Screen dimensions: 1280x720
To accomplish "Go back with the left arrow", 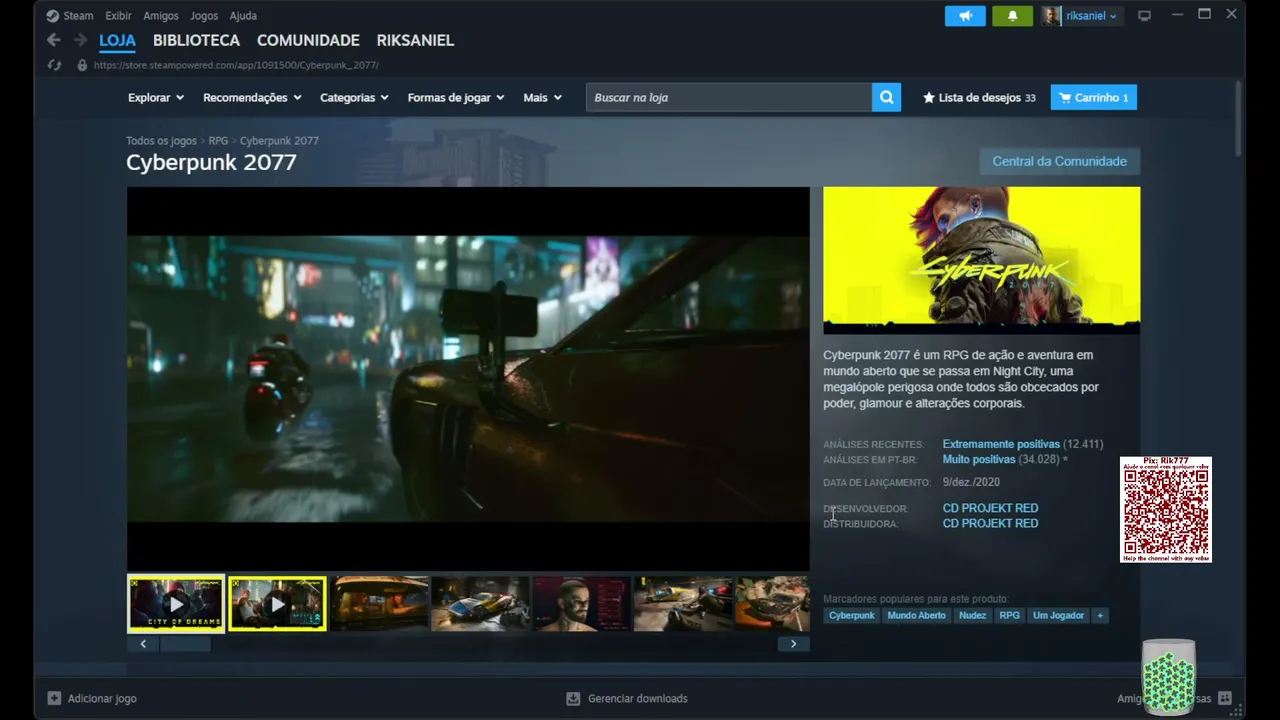I will pos(54,40).
